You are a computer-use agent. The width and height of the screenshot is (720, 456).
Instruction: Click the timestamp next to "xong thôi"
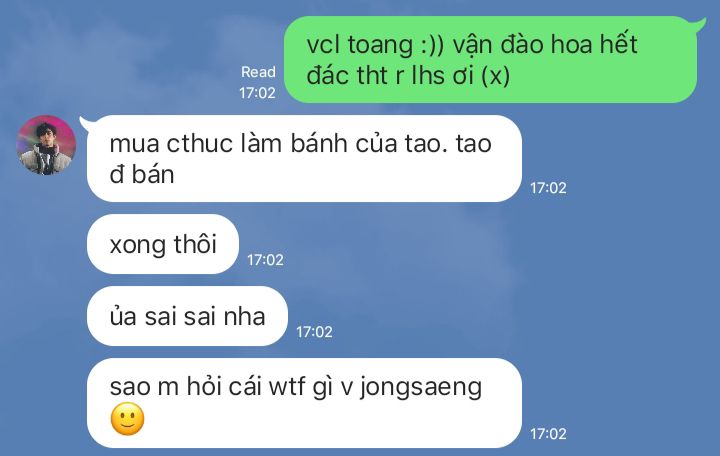point(265,260)
